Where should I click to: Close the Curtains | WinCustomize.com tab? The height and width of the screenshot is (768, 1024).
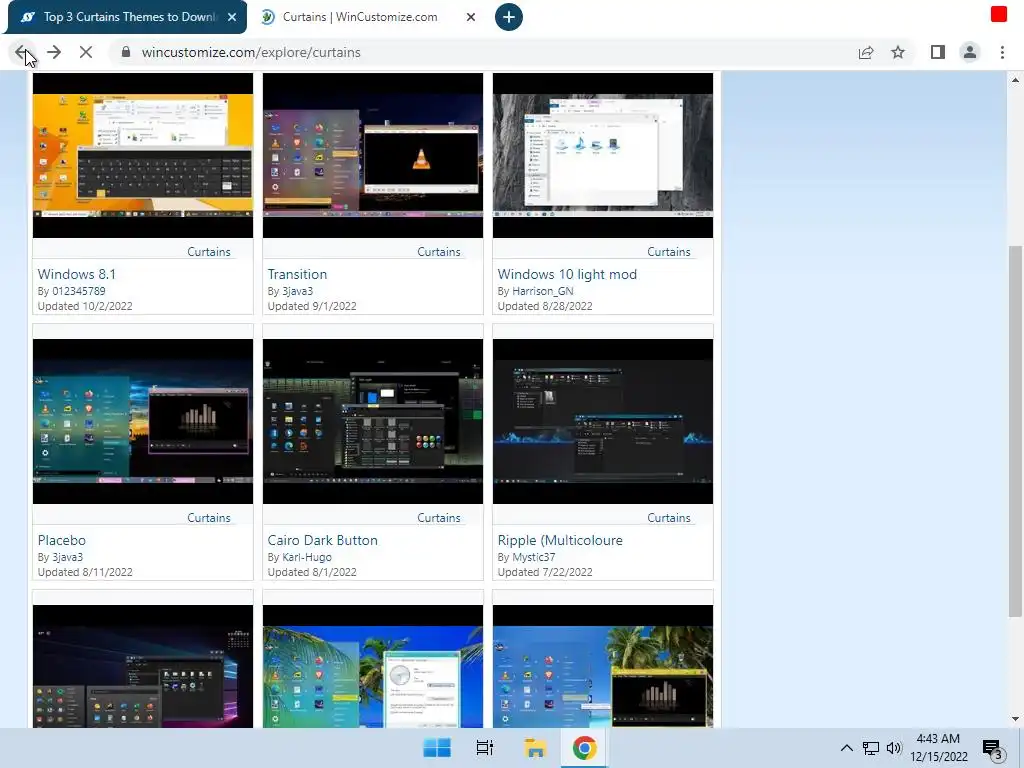coord(471,17)
